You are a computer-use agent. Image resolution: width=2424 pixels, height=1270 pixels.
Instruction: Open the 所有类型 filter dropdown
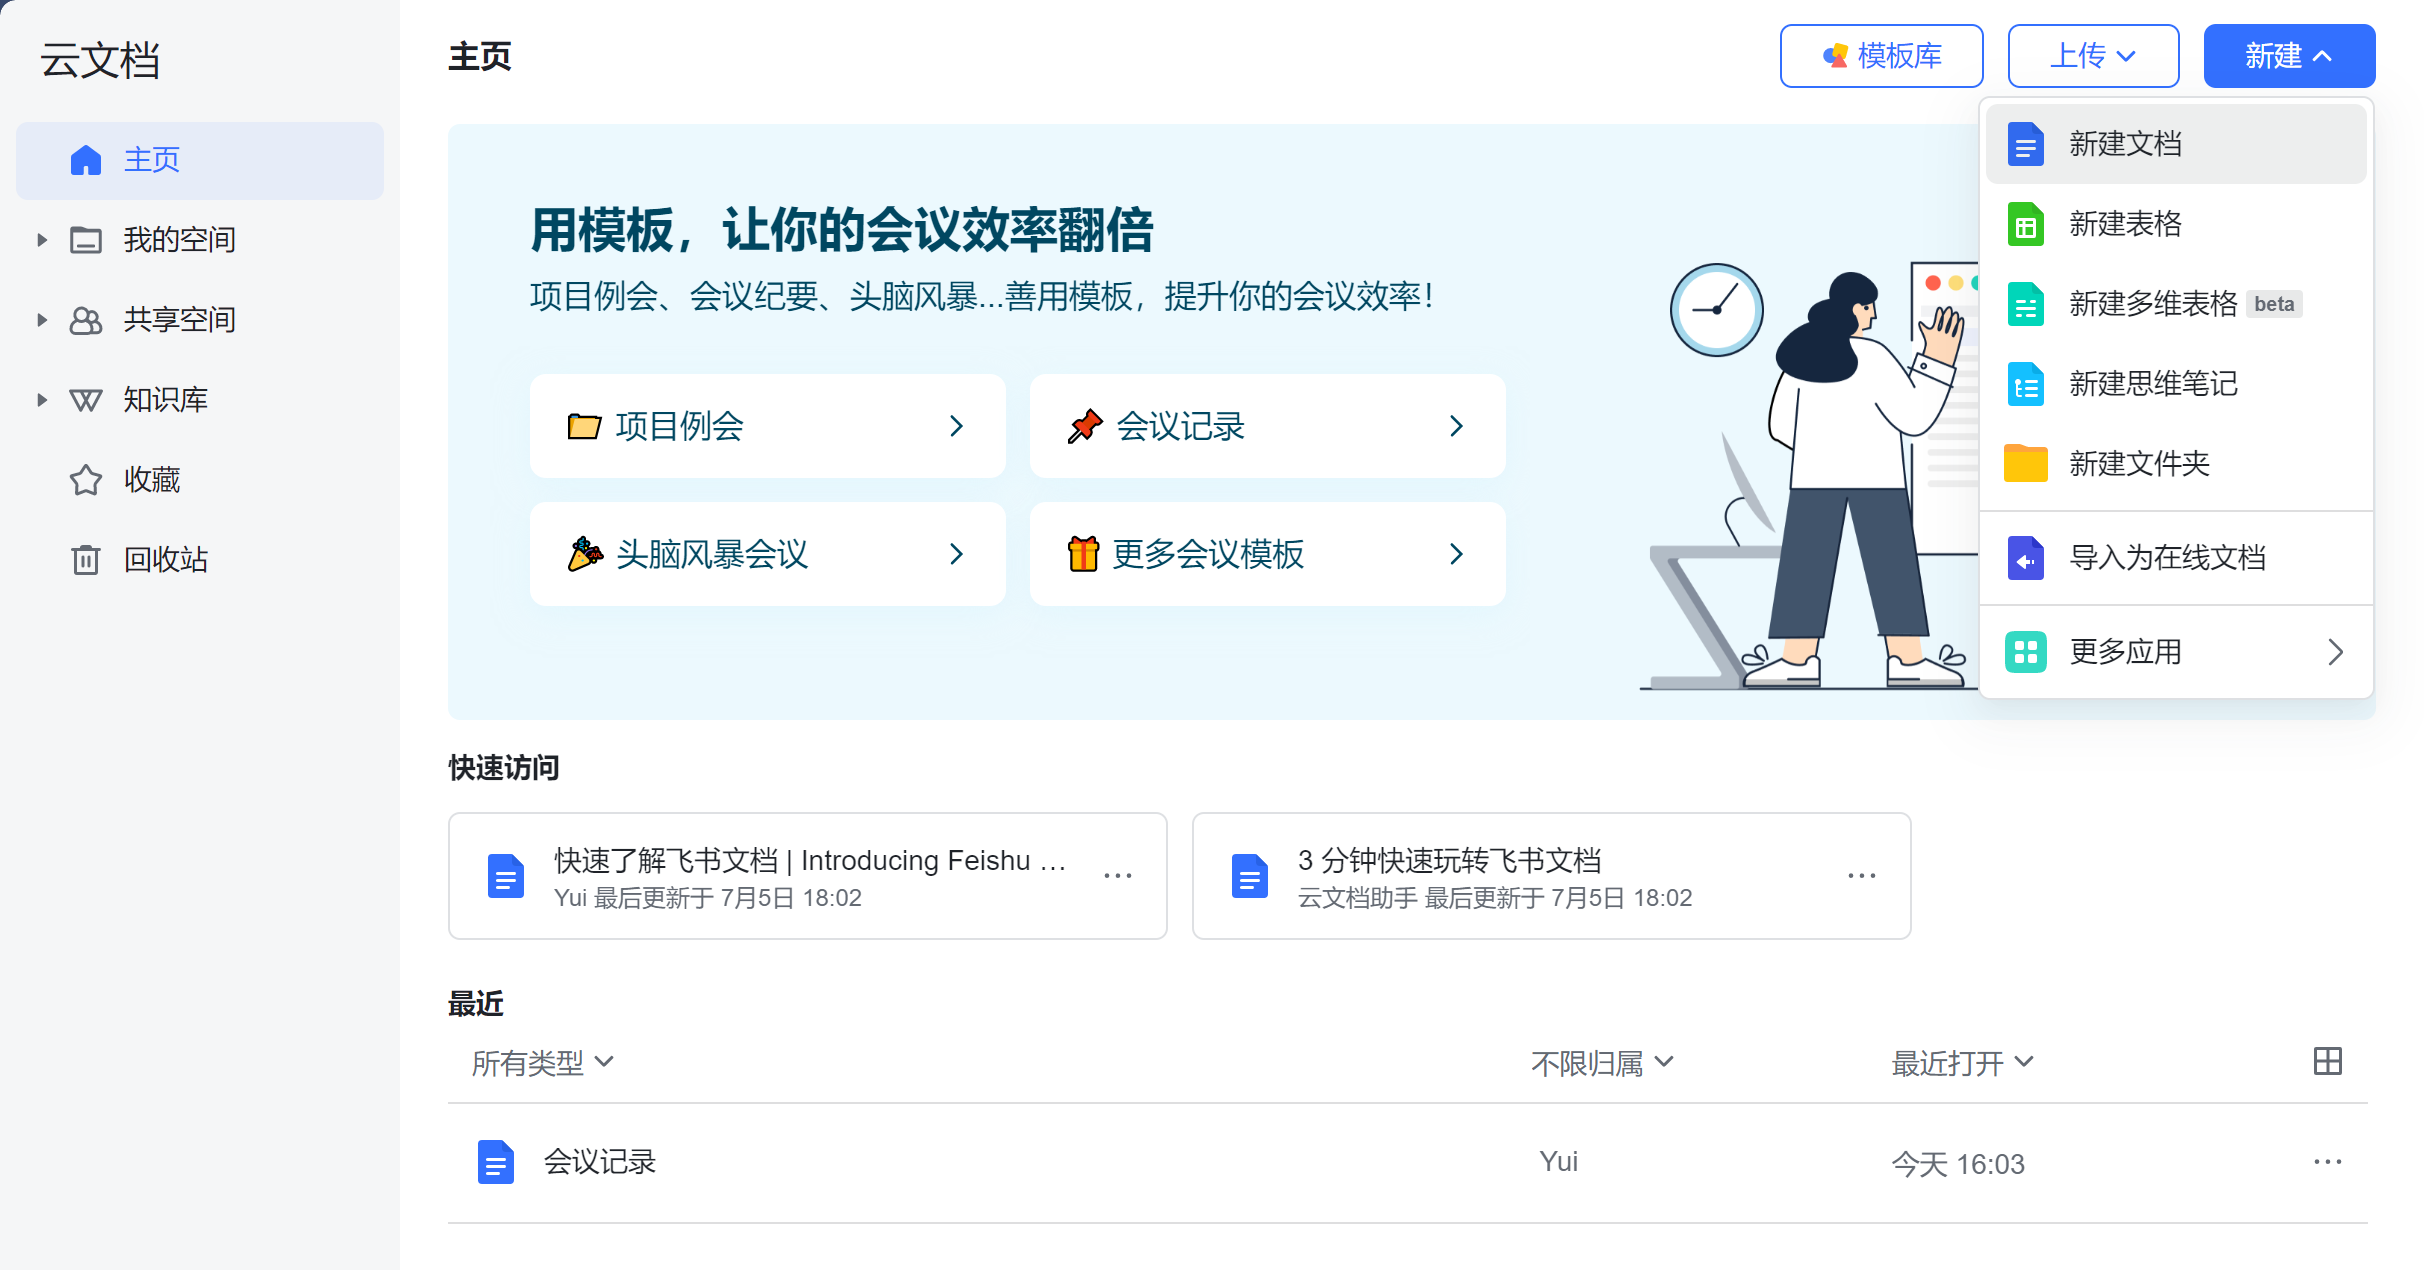[x=542, y=1062]
